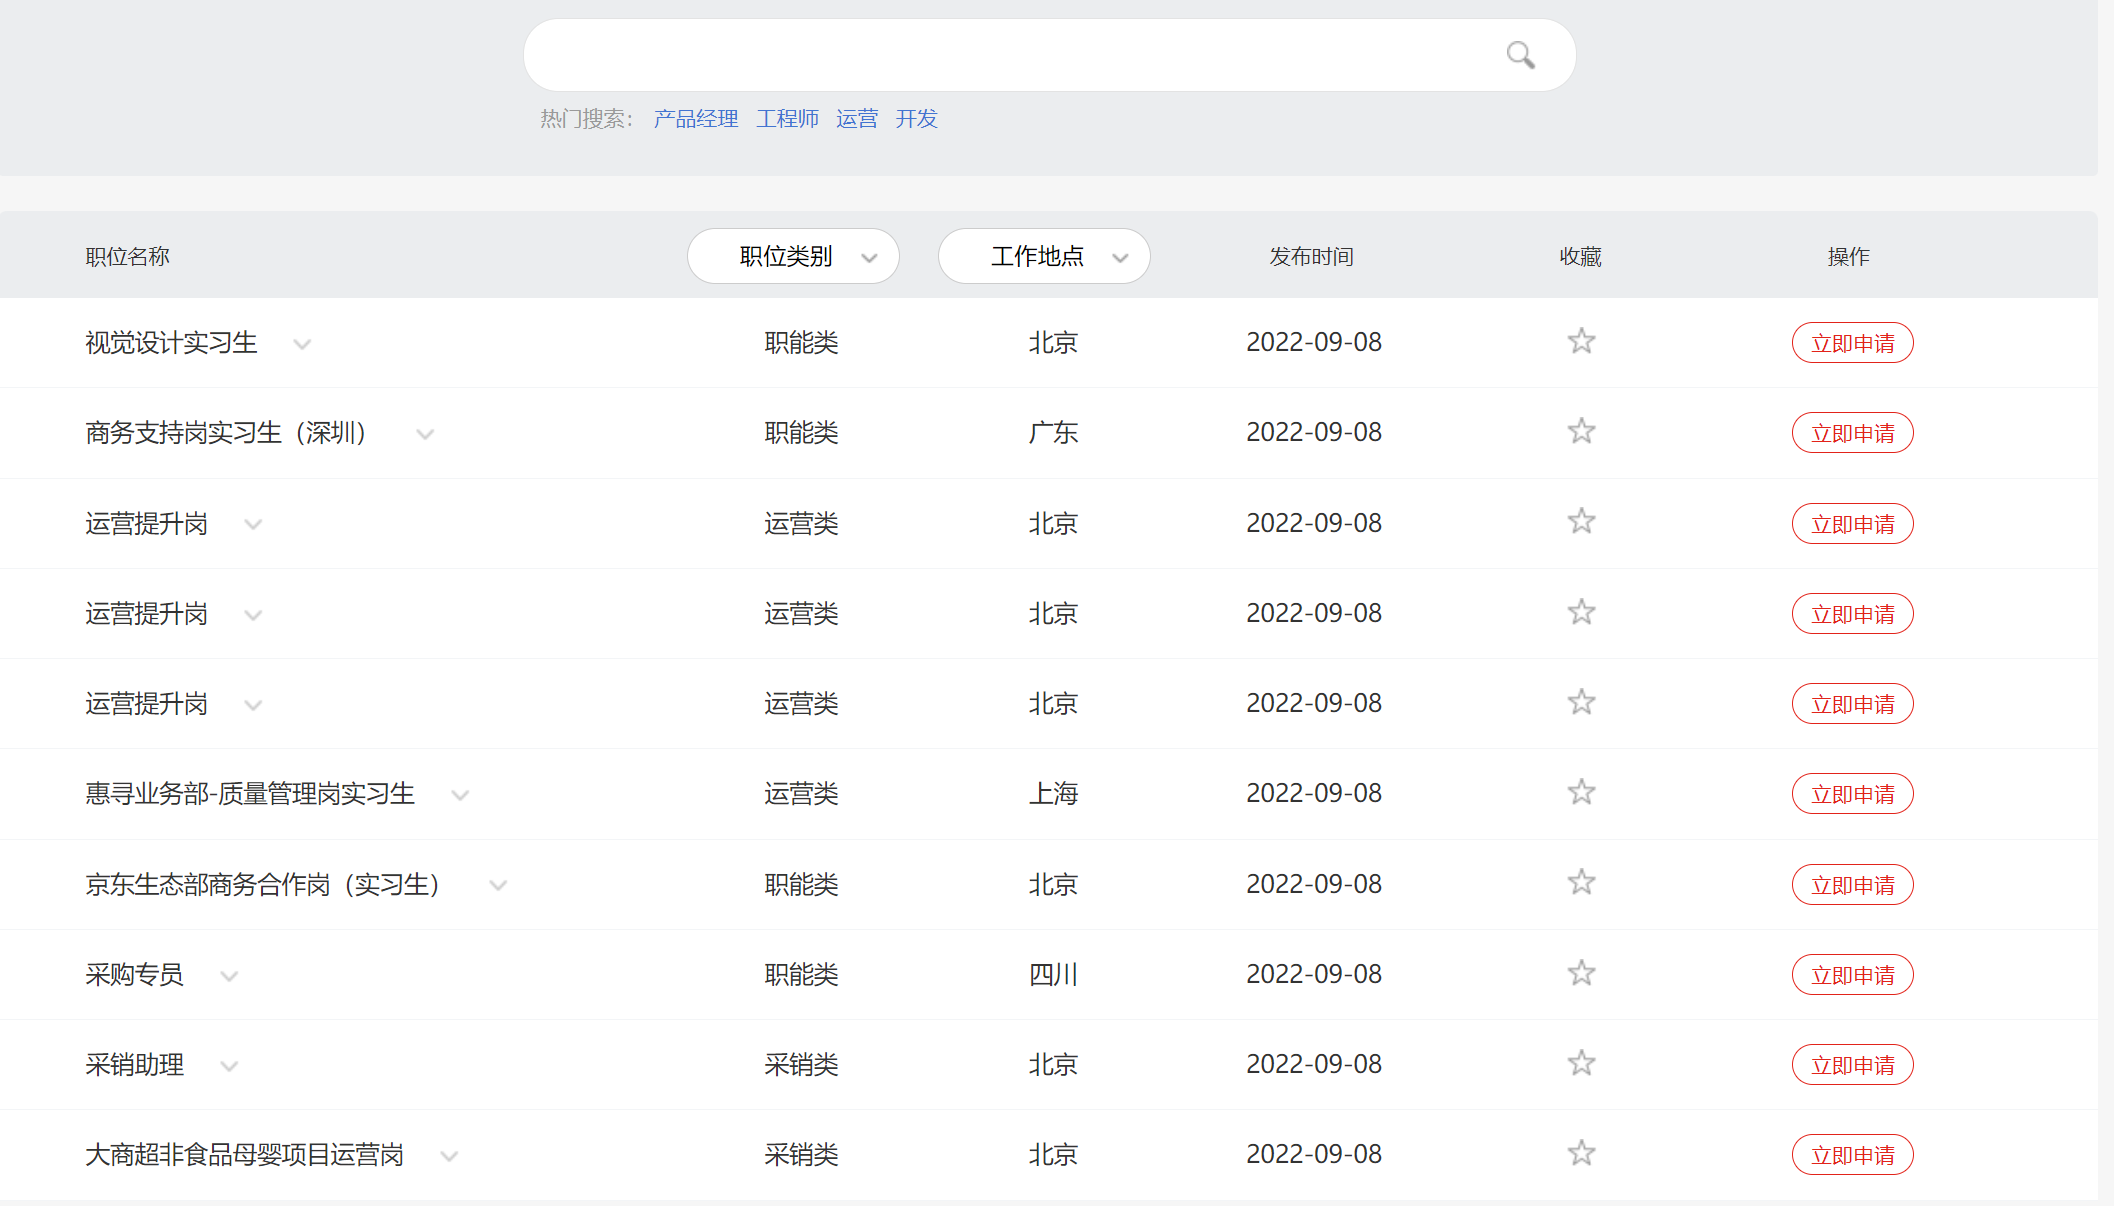
Task: Search hot keyword 开发
Action: tap(917, 119)
